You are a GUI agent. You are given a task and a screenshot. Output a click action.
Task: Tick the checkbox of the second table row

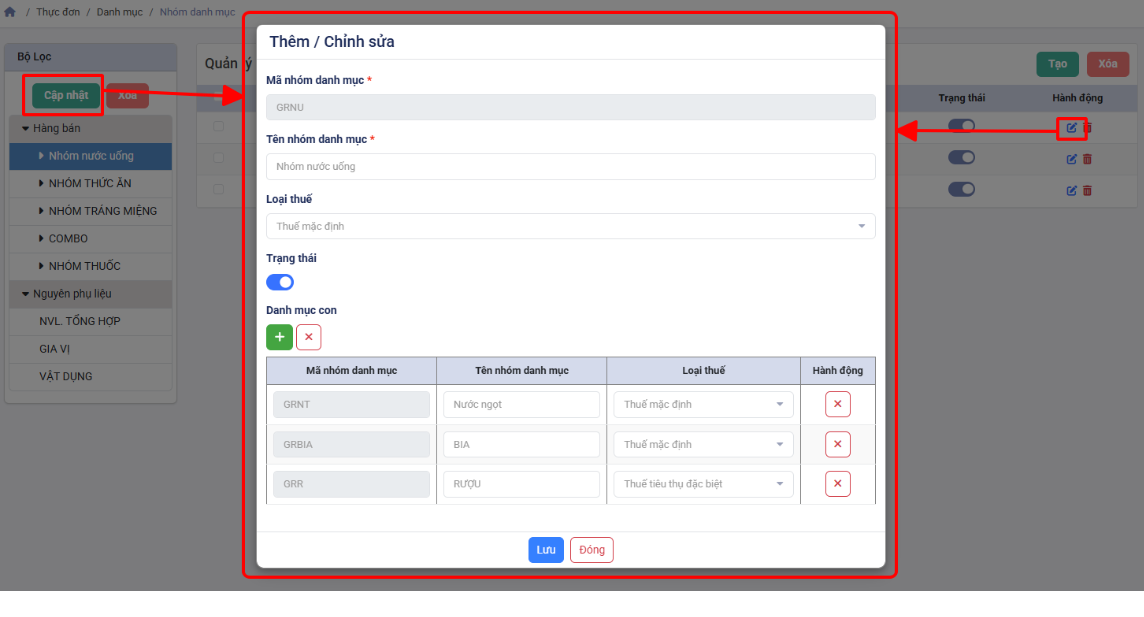(218, 158)
